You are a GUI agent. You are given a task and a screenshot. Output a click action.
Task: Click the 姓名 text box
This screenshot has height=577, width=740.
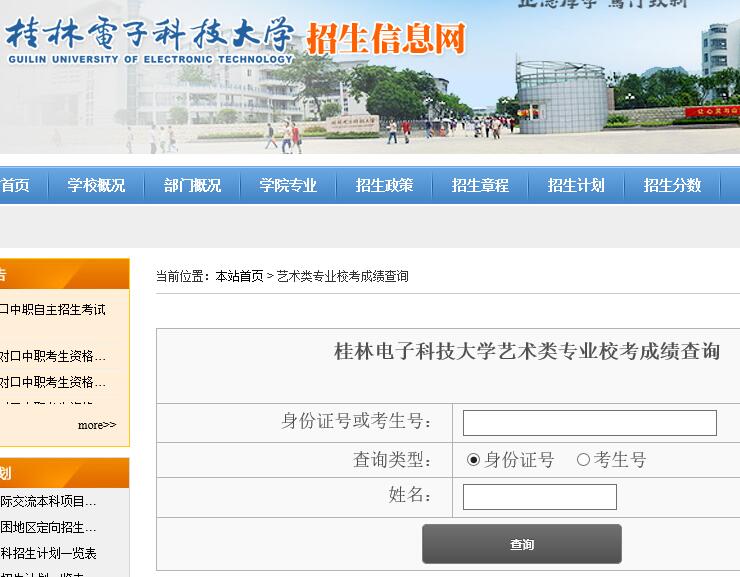[x=539, y=497]
